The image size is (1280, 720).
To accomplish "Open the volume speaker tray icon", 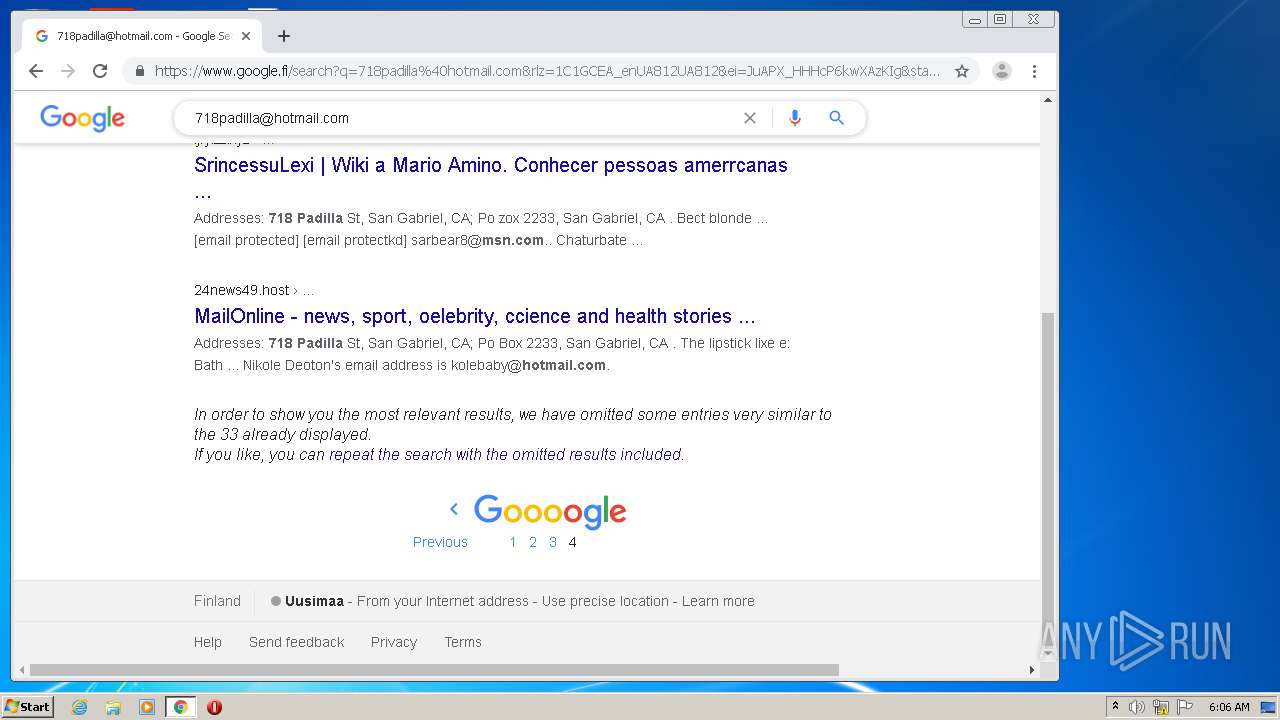I will [x=1137, y=707].
